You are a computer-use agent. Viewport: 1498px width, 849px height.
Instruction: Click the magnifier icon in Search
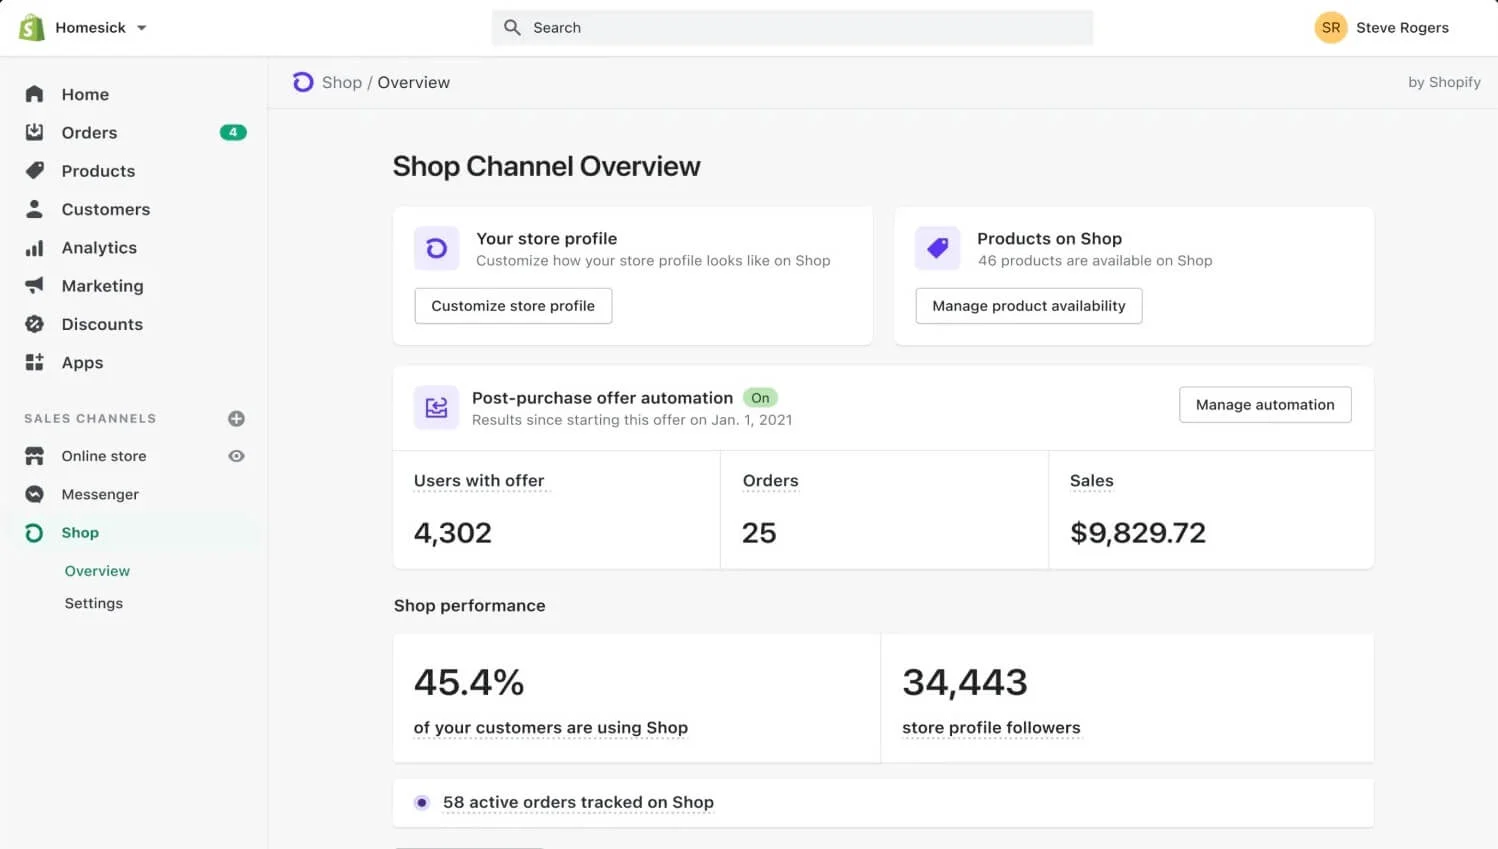coord(512,28)
